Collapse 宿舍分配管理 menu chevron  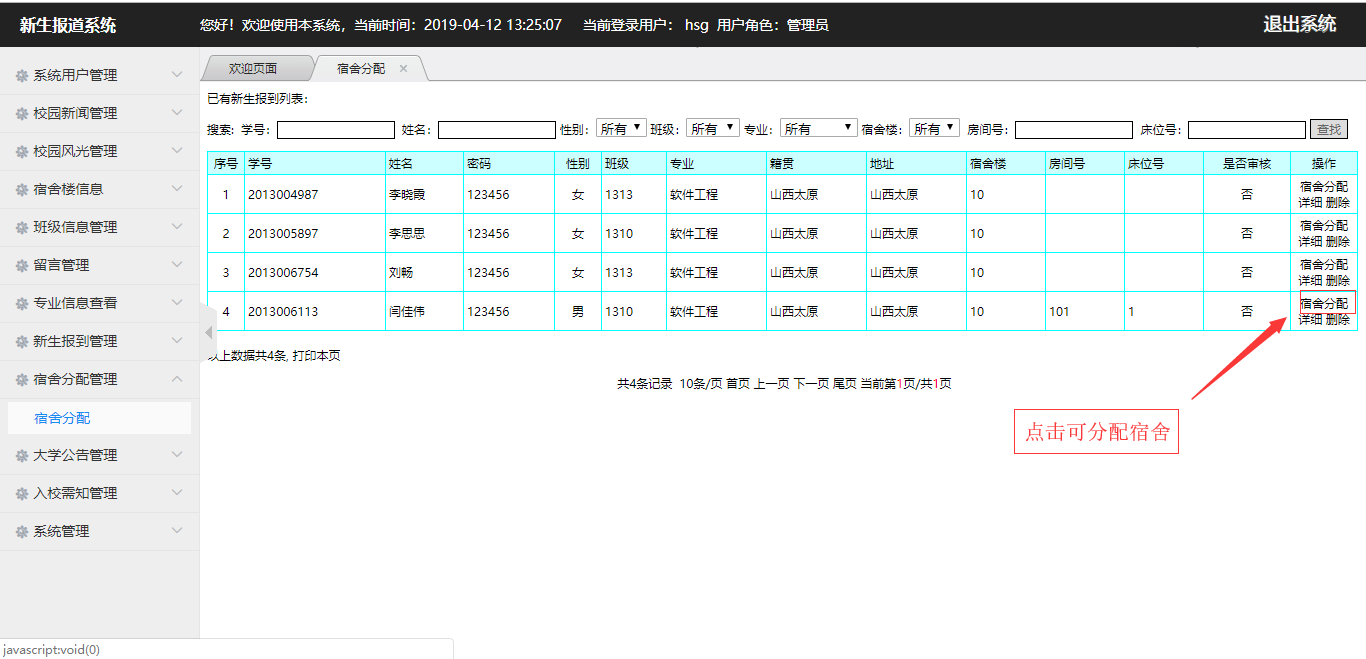[x=177, y=379]
